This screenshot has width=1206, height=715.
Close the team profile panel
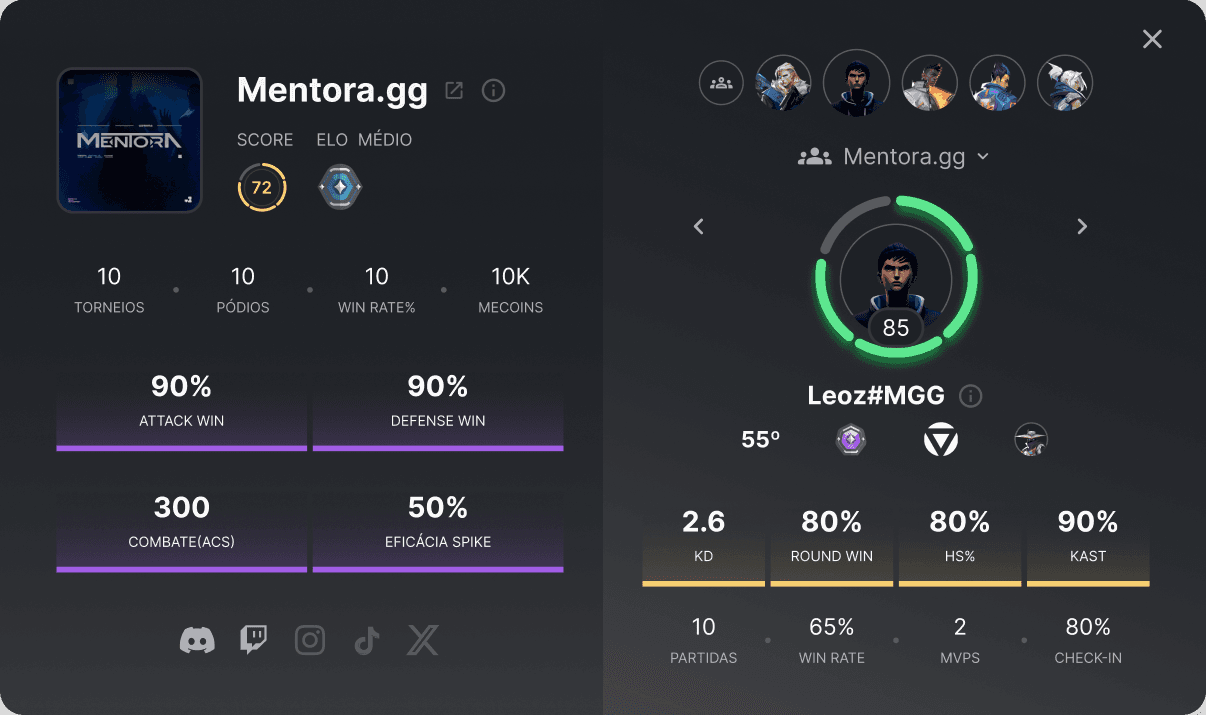(x=1152, y=39)
